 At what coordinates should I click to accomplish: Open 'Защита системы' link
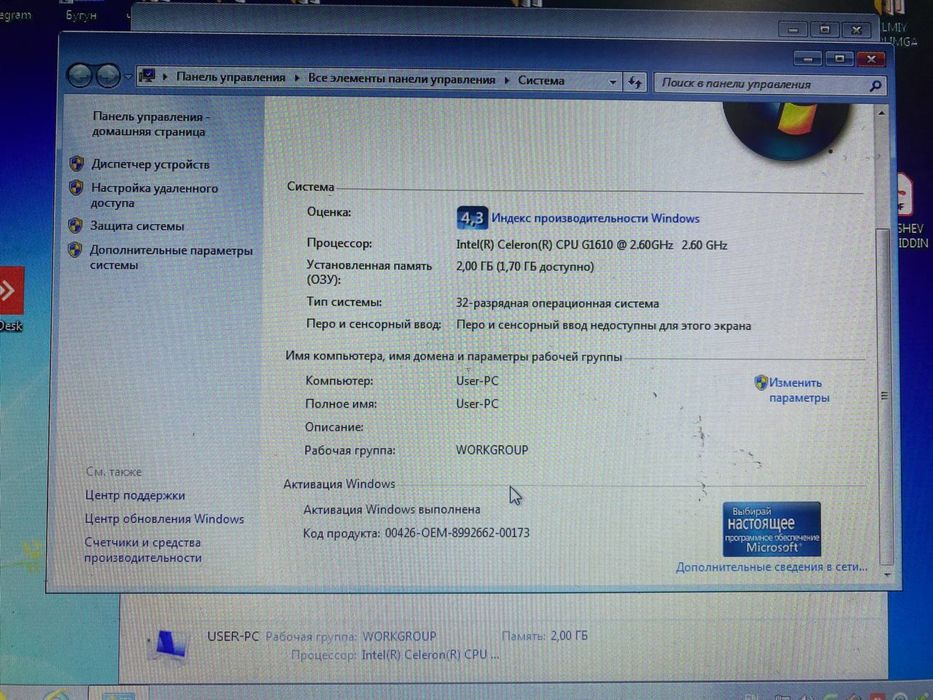tap(137, 226)
